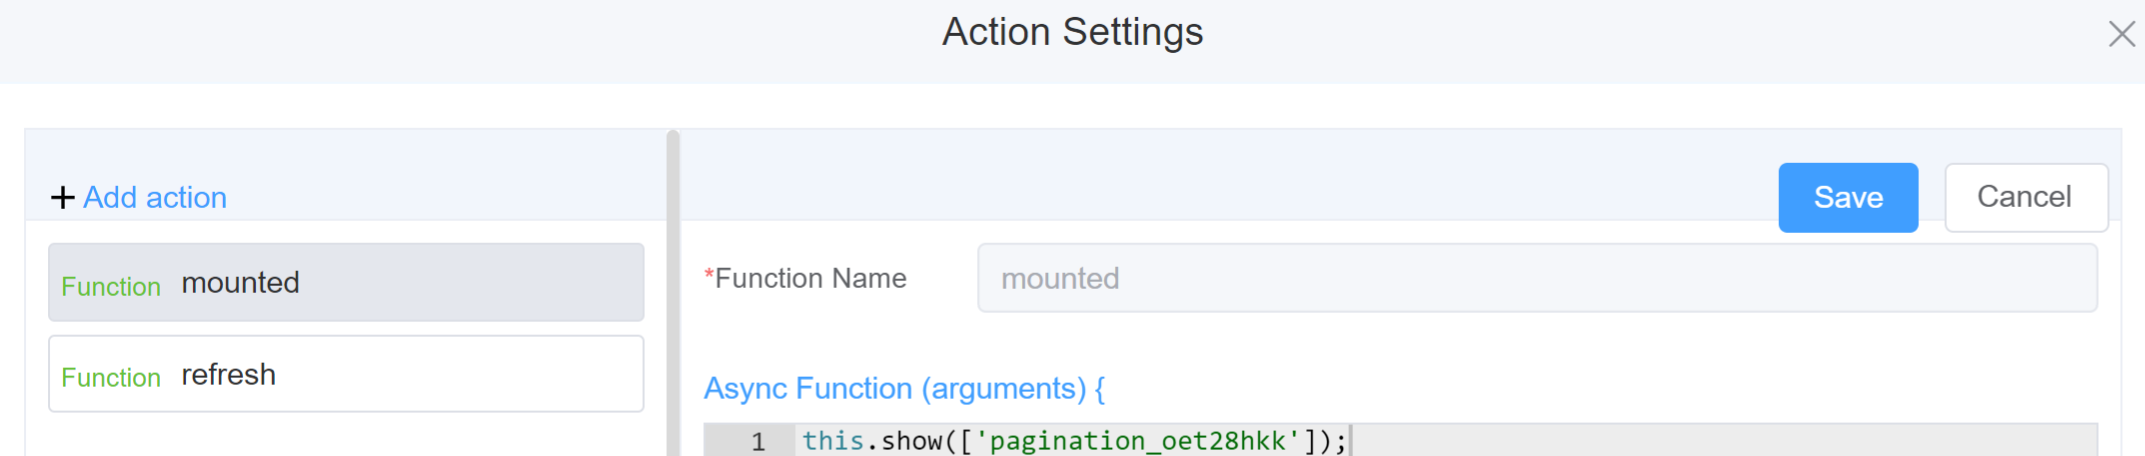Click the Action Settings dialog title
The height and width of the screenshot is (456, 2145).
tap(1072, 33)
